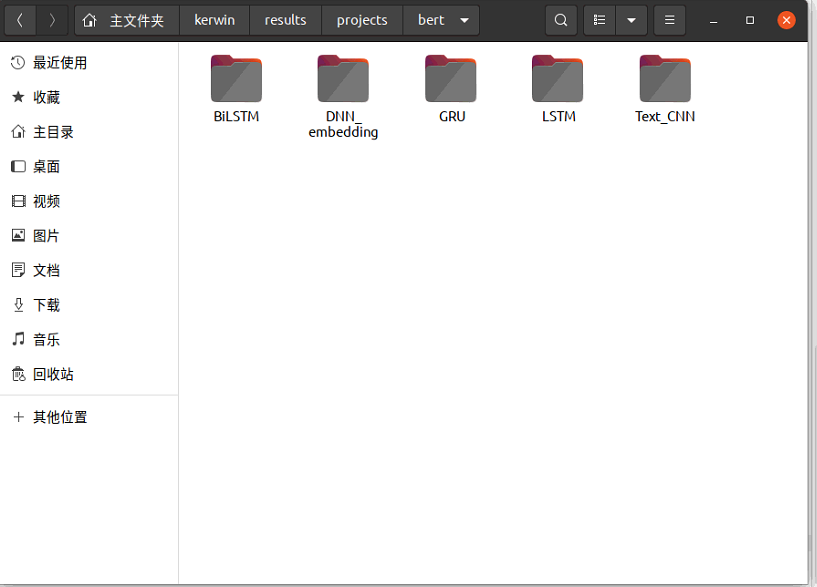817x587 pixels.
Task: Go to 主目录 in sidebar
Action: 89,132
